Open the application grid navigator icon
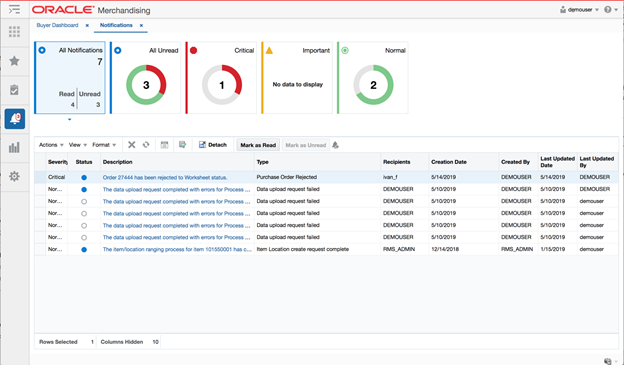624x365 pixels. (14, 32)
